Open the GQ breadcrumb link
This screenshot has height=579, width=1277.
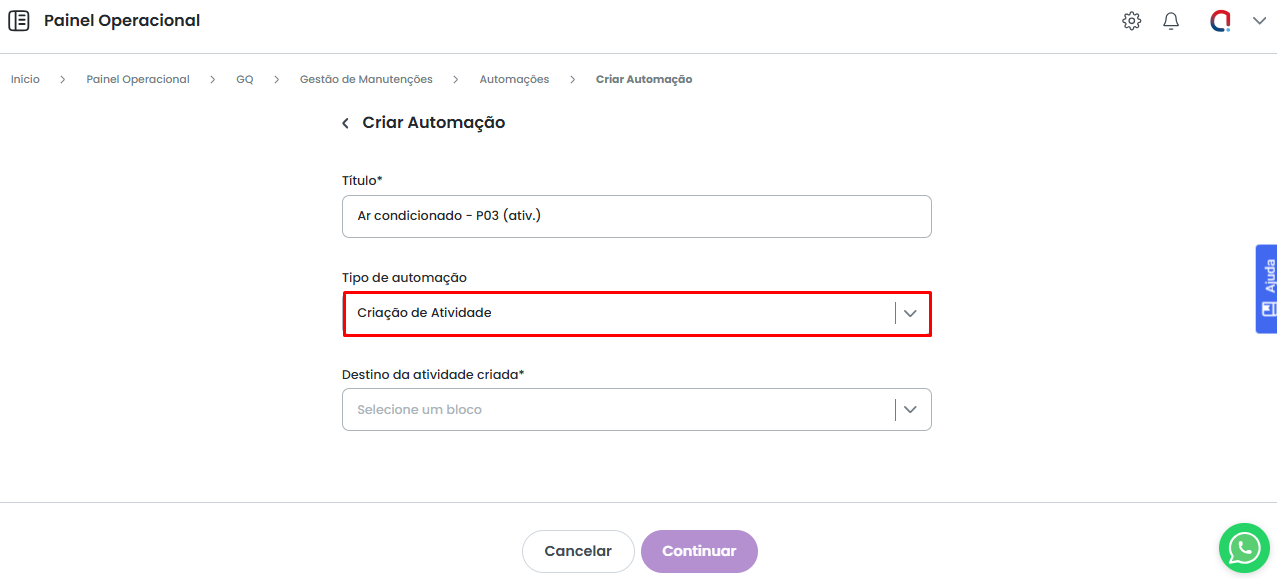click(x=245, y=79)
